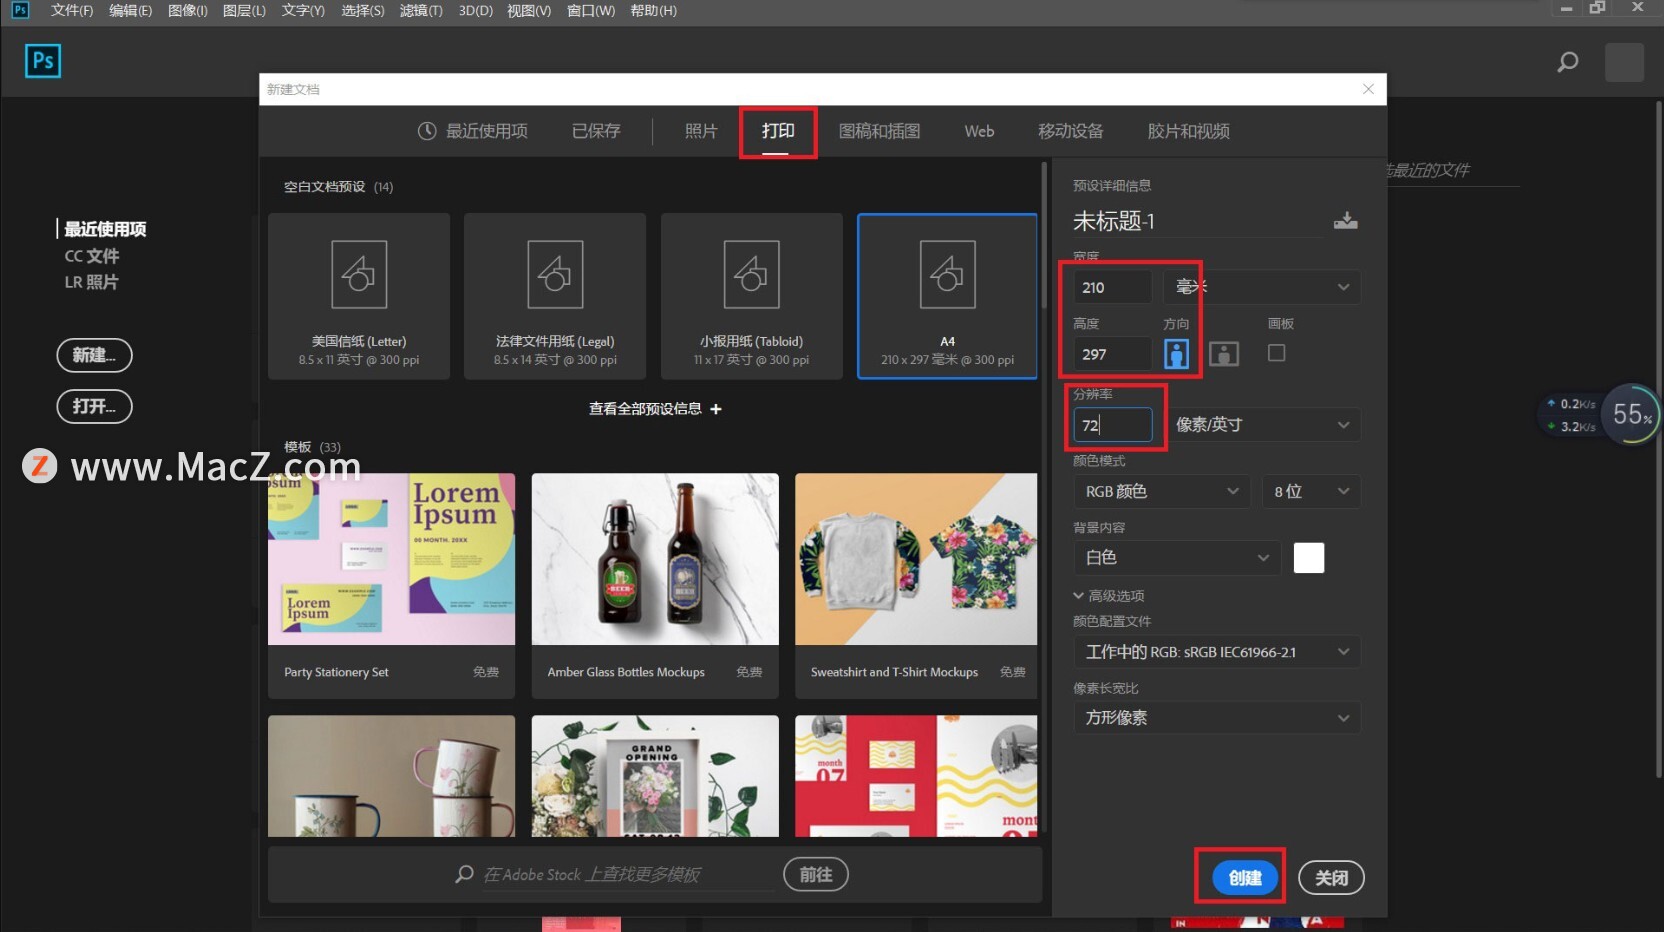This screenshot has width=1664, height=932.
Task: Open the Sweatshirt and T-Shirt Mockups template
Action: (x=916, y=586)
